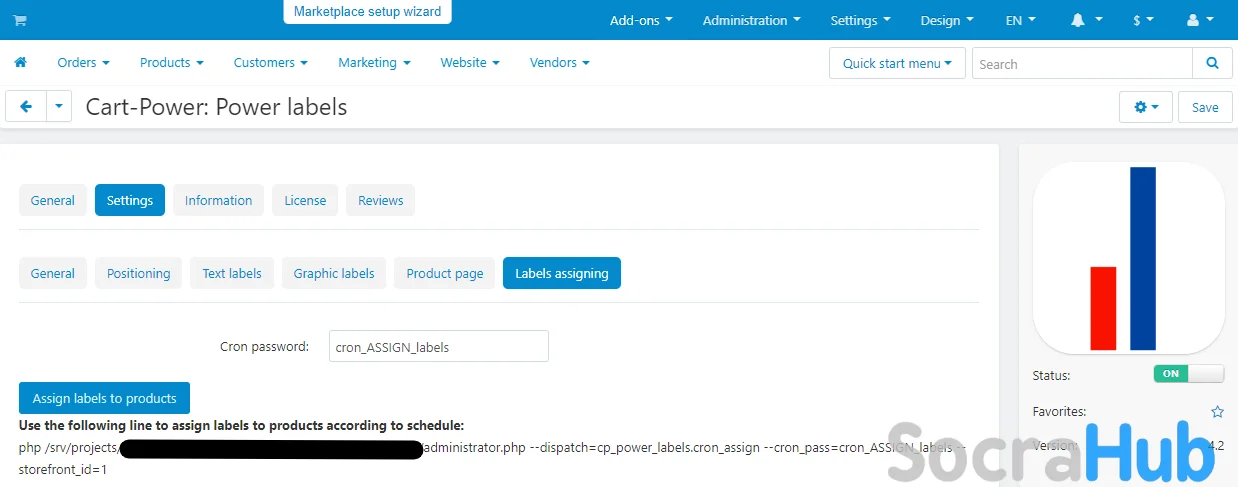Screen dimensions: 1238x487
Task: Click the Power labels add-on logo
Action: click(x=1128, y=258)
